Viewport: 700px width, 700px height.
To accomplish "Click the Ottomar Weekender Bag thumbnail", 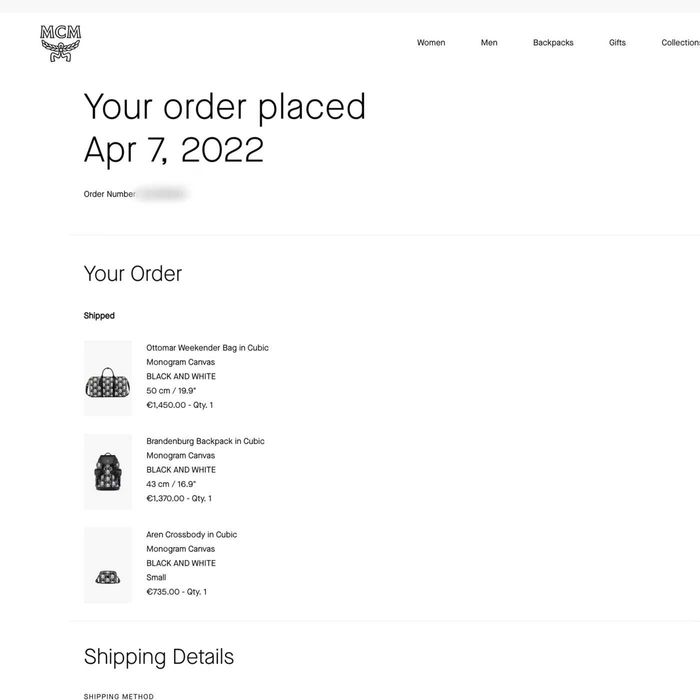I will pyautogui.click(x=108, y=376).
